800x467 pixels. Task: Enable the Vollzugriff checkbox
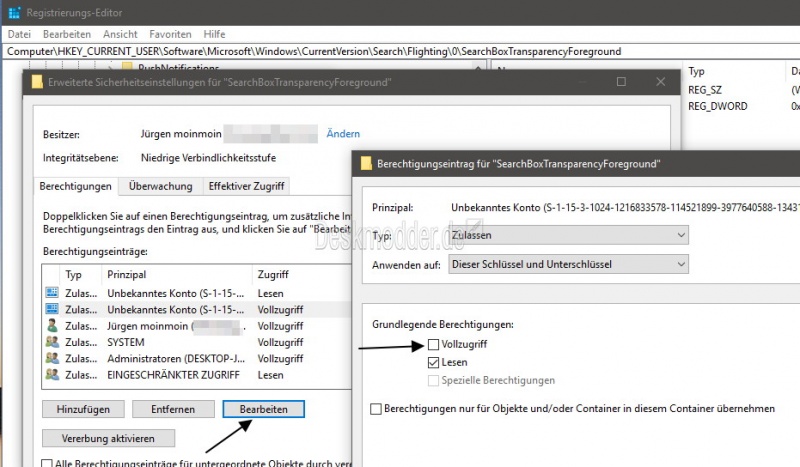click(433, 345)
